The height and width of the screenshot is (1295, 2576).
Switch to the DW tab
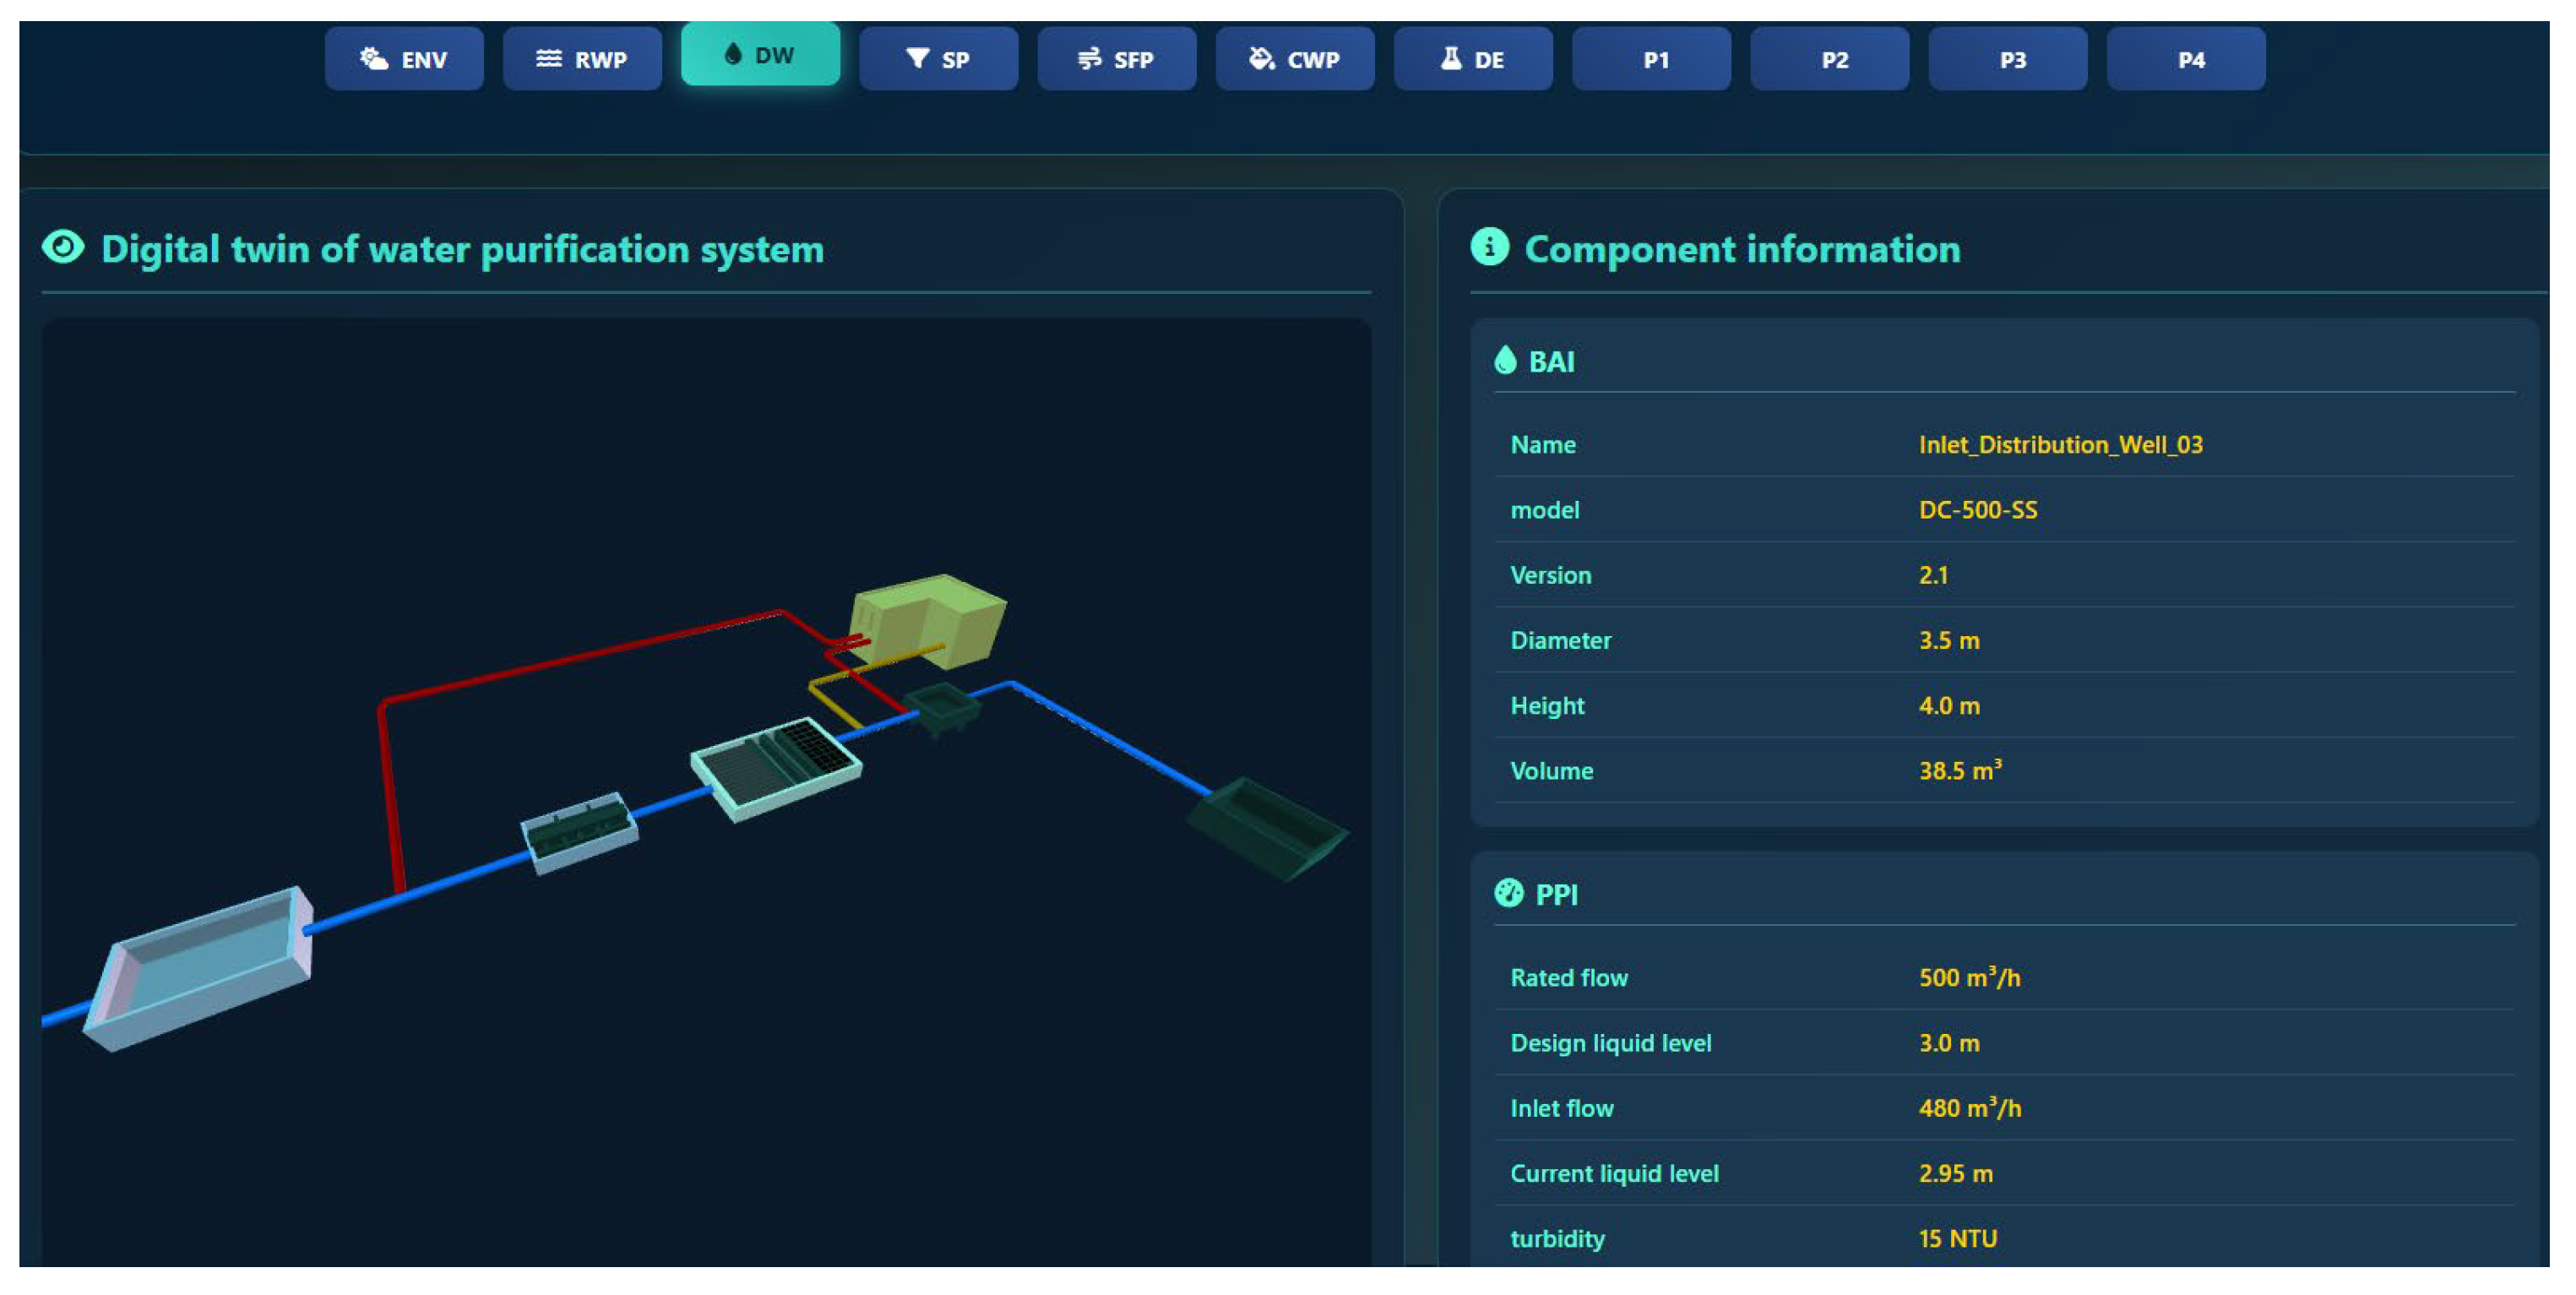[x=760, y=55]
